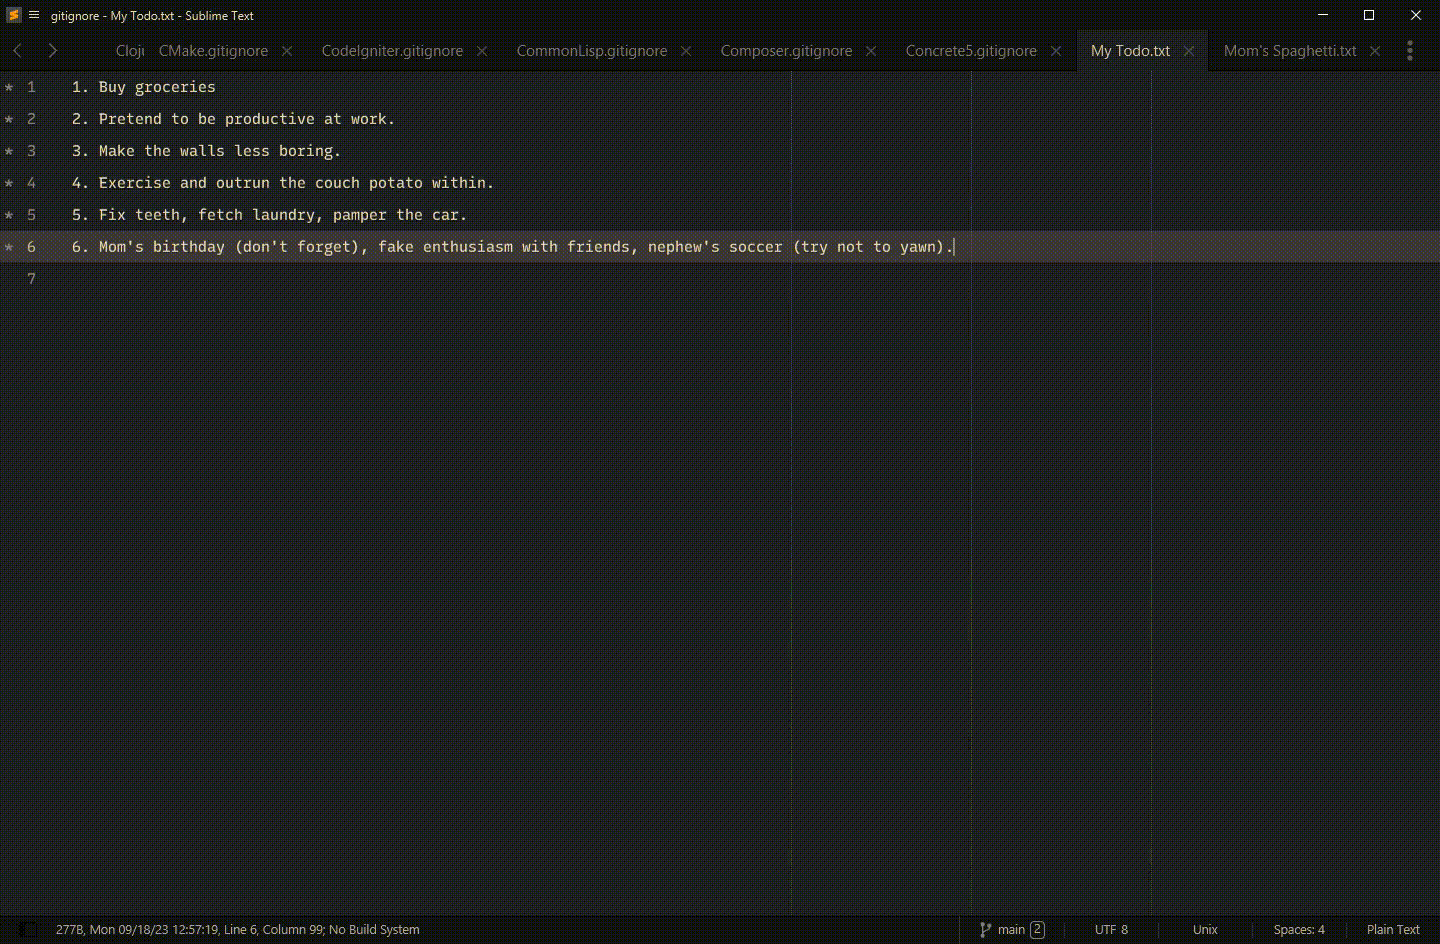Click the Sublime Text app icon
Screen dimensions: 1440x944
[14, 15]
